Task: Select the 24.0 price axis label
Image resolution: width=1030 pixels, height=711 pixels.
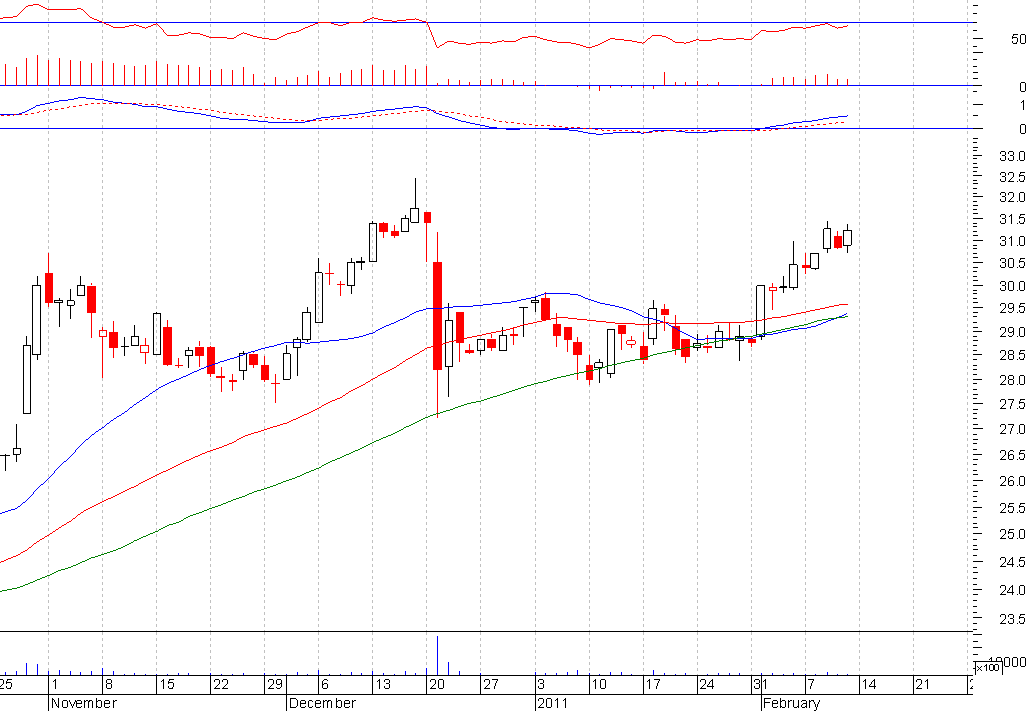Action: pyautogui.click(x=1012, y=590)
